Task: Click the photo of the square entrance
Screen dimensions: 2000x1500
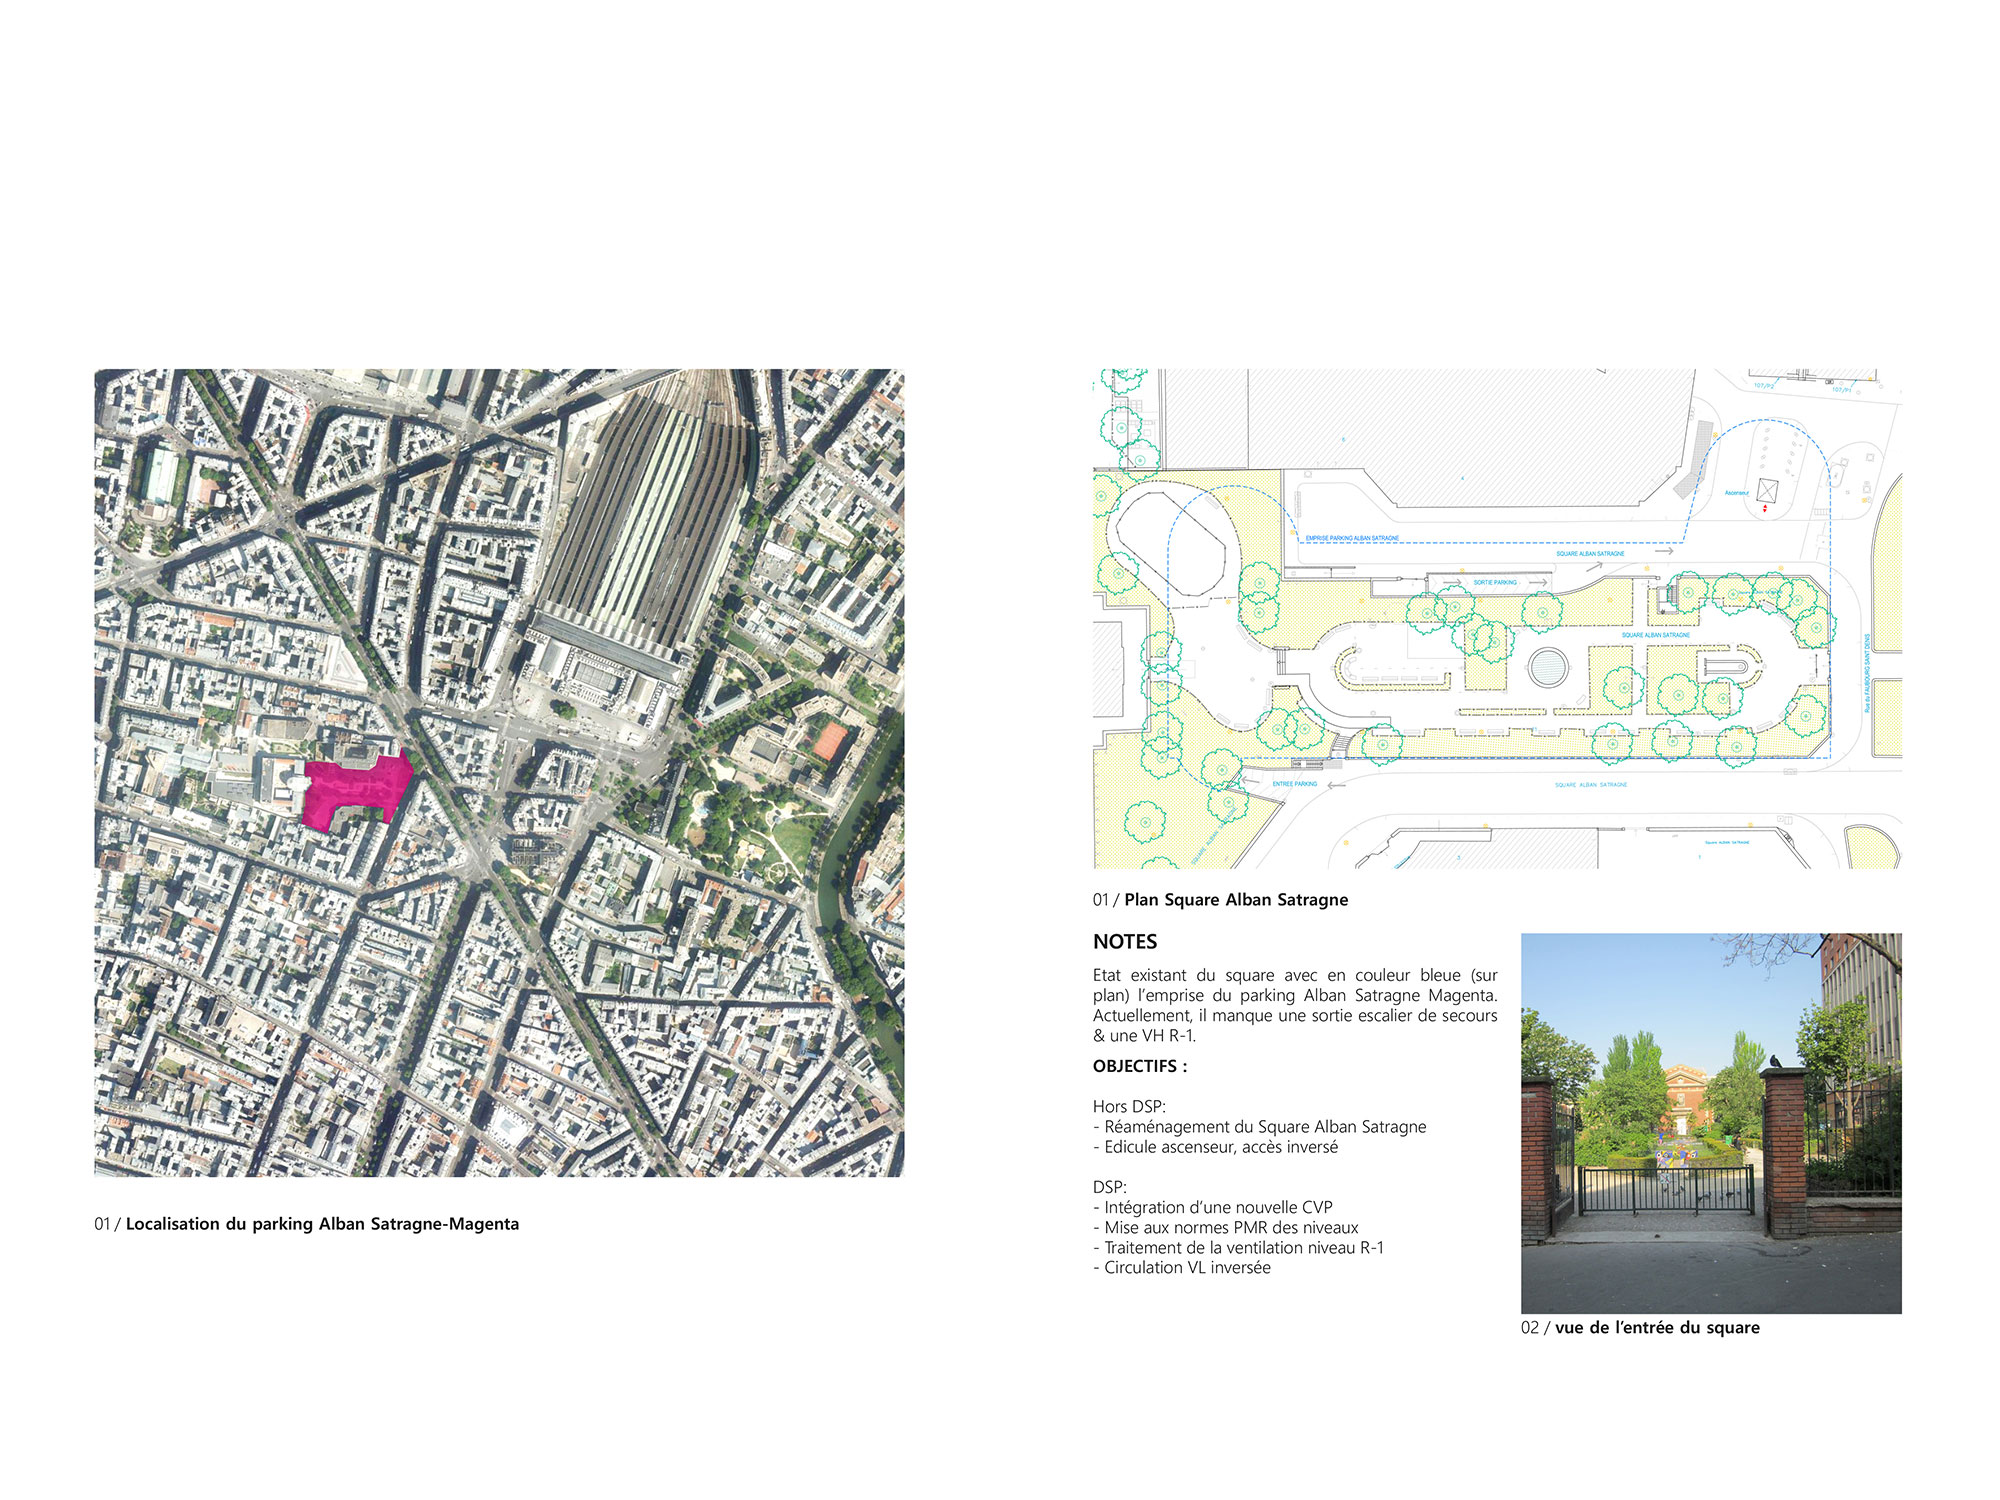Action: click(1711, 1123)
